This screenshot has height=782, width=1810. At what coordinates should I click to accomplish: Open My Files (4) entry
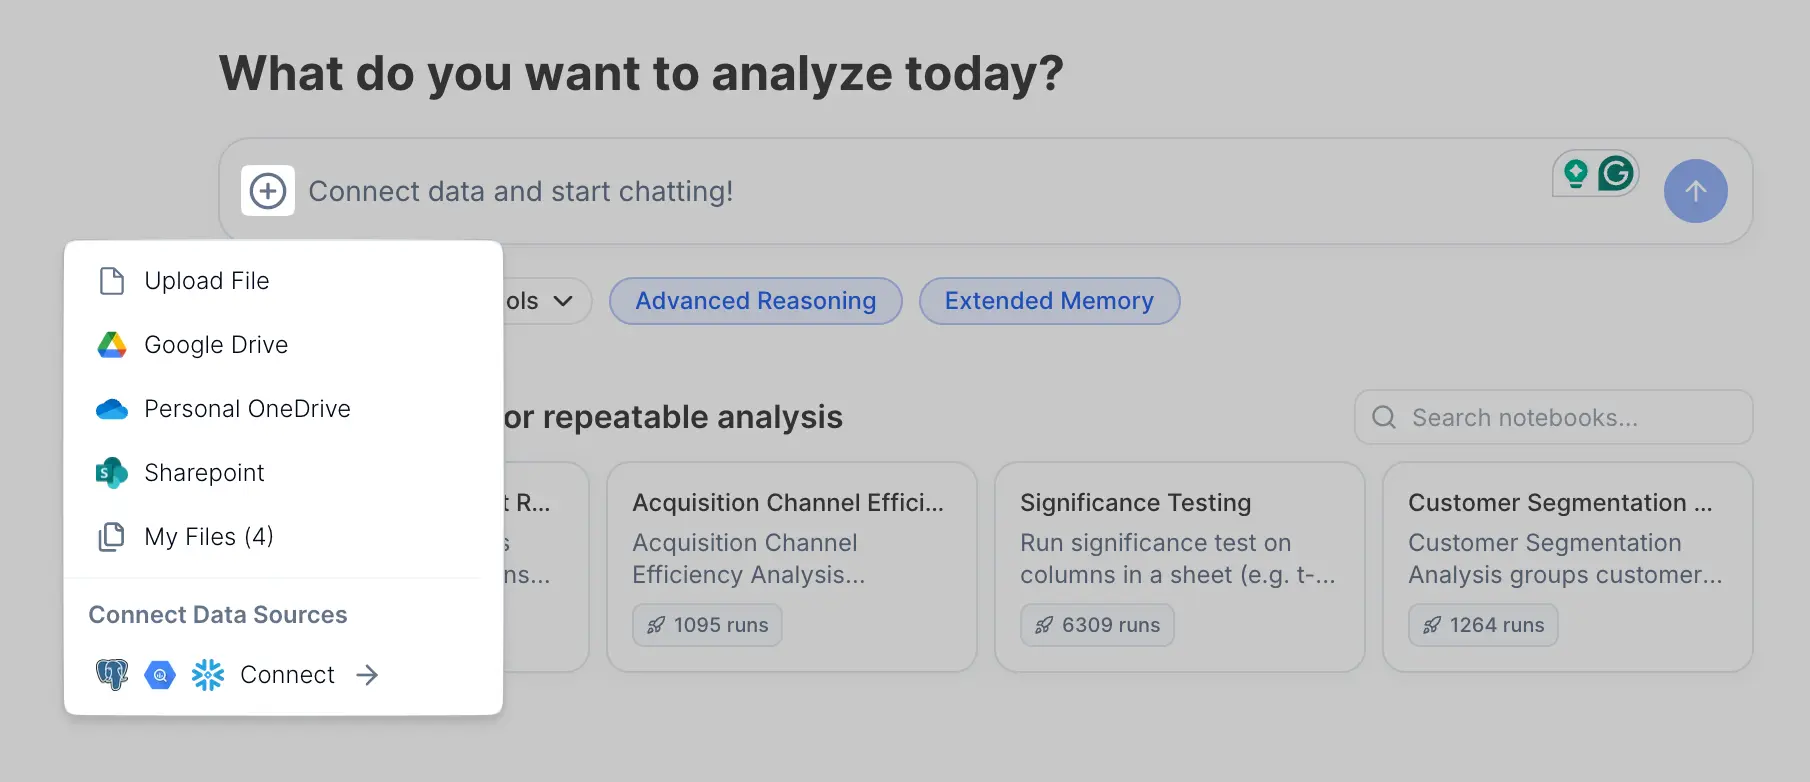pos(208,537)
